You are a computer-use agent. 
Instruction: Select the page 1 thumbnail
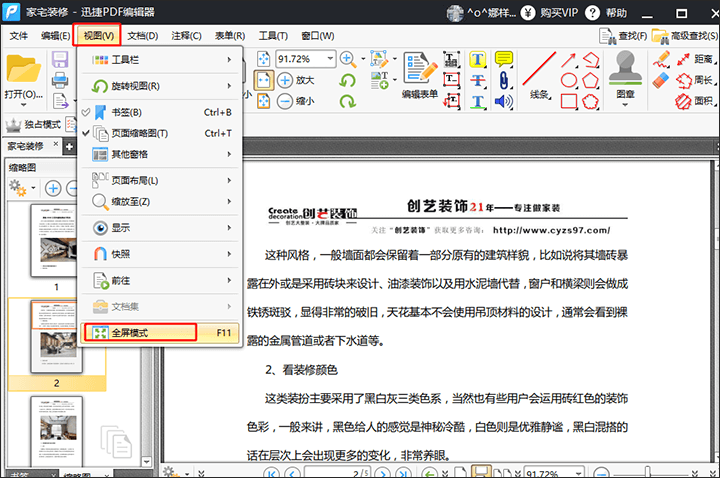pos(56,242)
